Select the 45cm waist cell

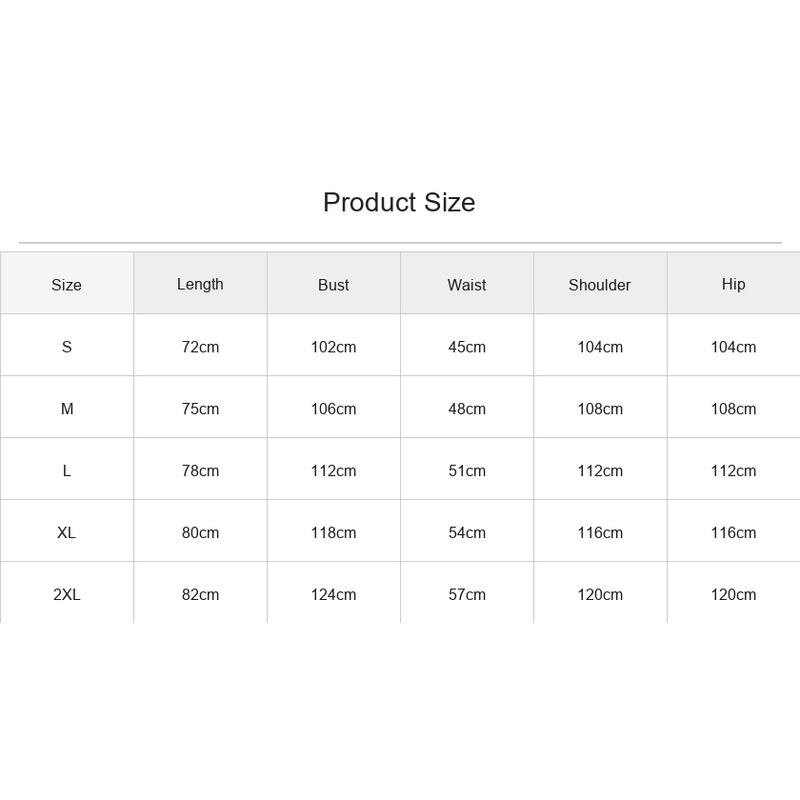(x=467, y=347)
